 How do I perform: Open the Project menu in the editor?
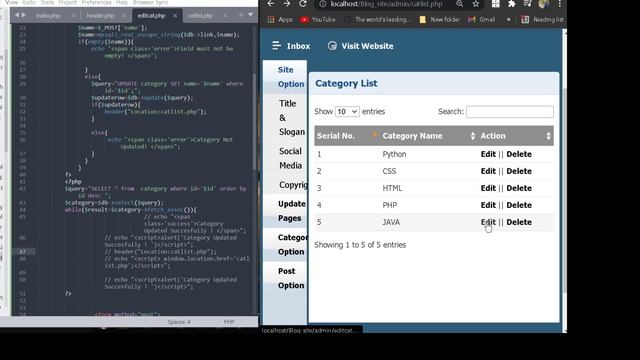(67, 2)
